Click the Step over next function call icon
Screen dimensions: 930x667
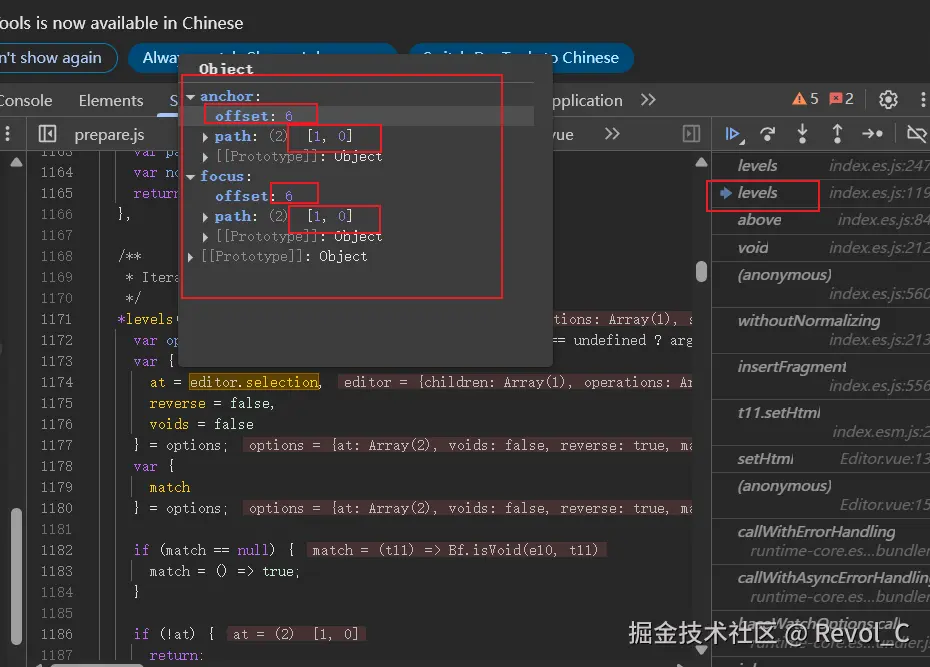pyautogui.click(x=768, y=135)
